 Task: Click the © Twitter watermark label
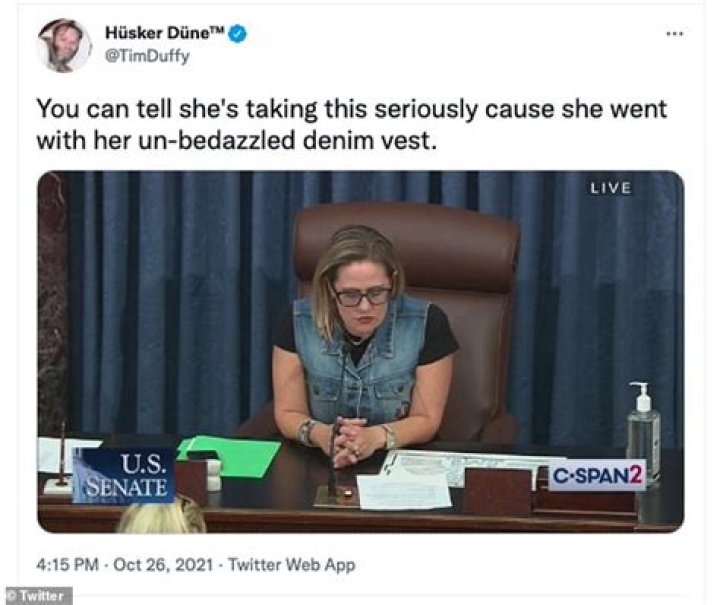(x=39, y=596)
